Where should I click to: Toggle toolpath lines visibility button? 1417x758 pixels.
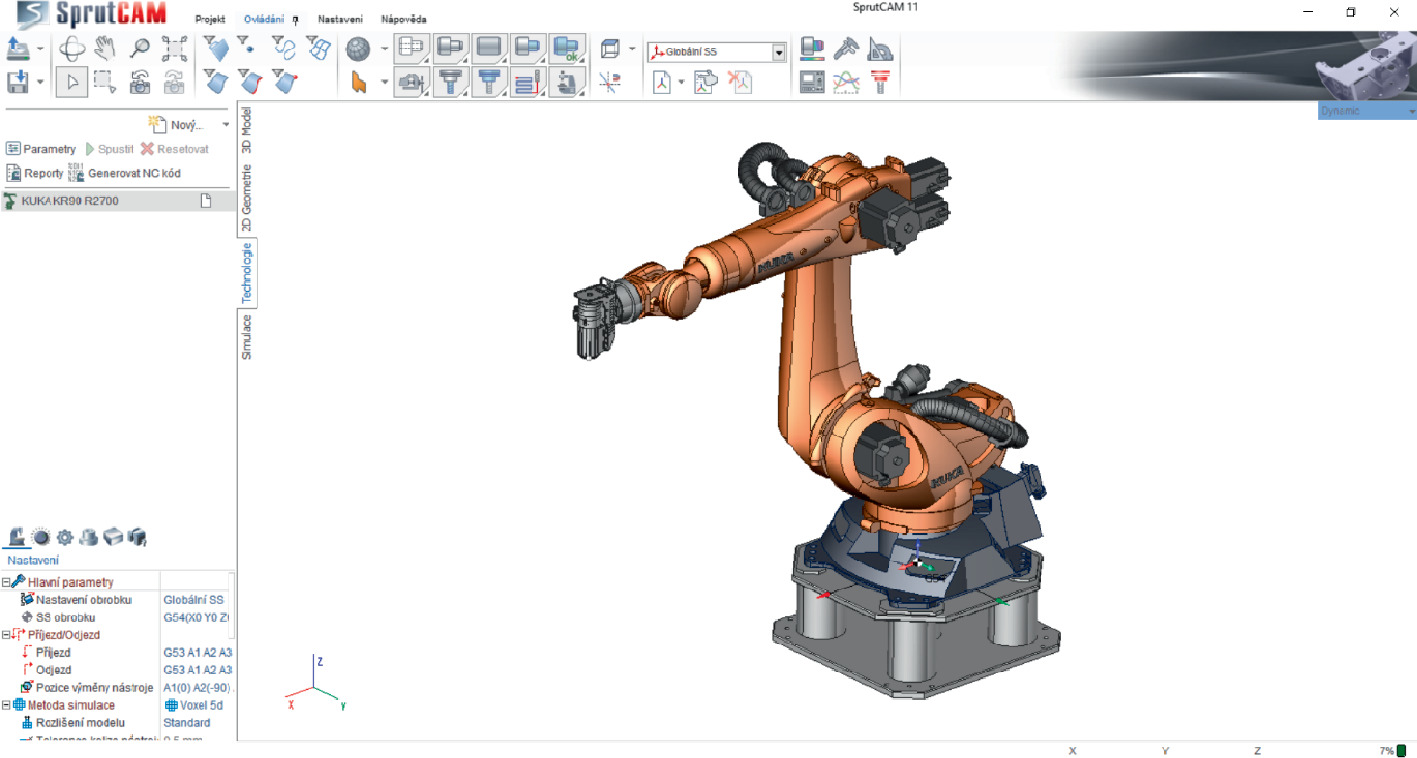(x=528, y=82)
